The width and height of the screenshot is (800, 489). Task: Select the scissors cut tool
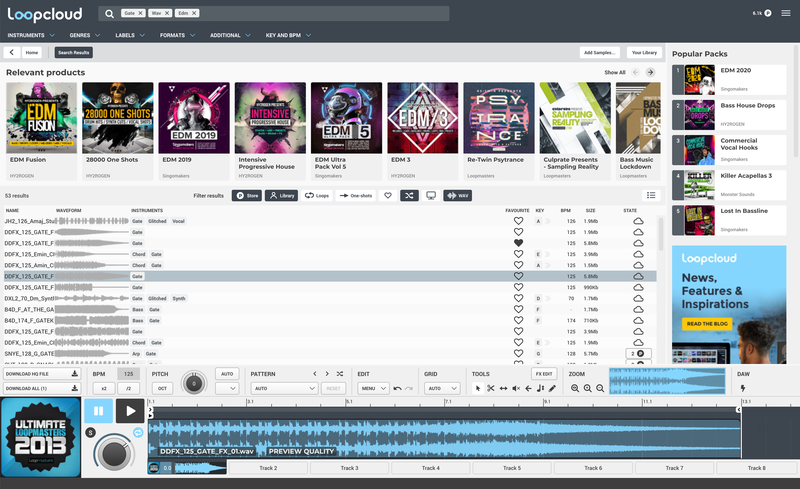491,388
